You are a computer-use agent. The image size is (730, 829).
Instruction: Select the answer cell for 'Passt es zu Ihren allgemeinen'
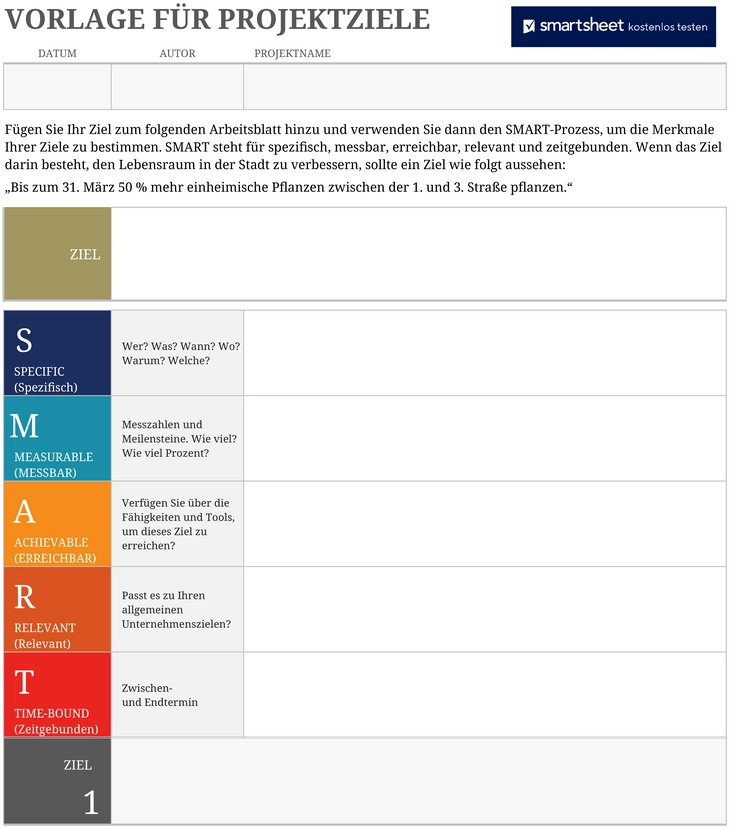click(x=485, y=610)
